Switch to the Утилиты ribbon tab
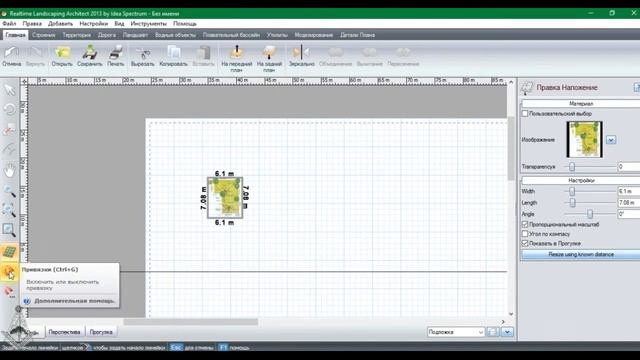 tap(277, 35)
